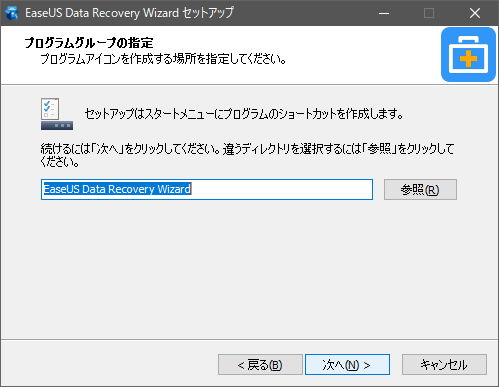The height and width of the screenshot is (387, 499).
Task: Click the heading プログラムグループの指定
Action: pos(89,43)
